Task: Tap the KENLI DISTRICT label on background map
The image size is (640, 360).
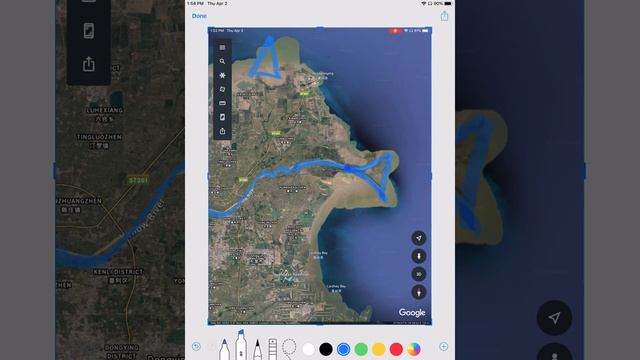Action: point(118,271)
